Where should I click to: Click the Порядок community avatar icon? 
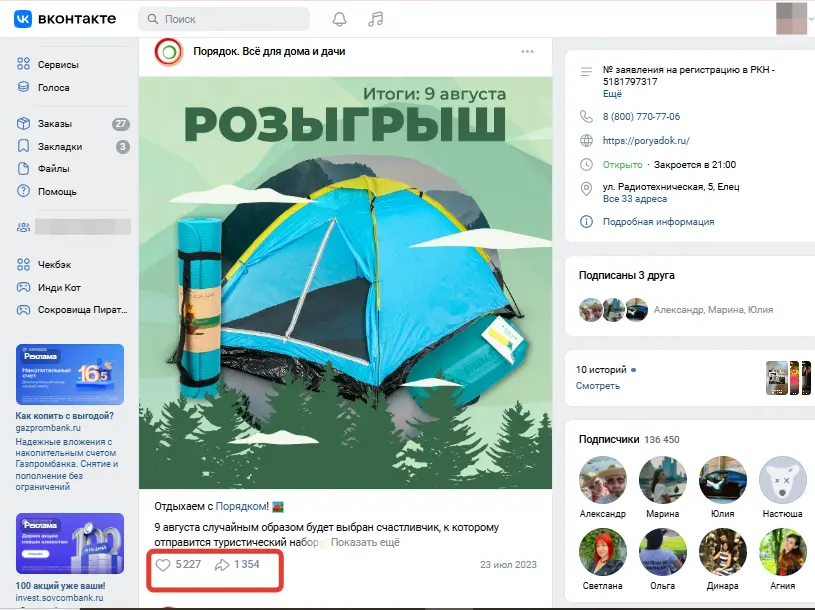click(168, 52)
